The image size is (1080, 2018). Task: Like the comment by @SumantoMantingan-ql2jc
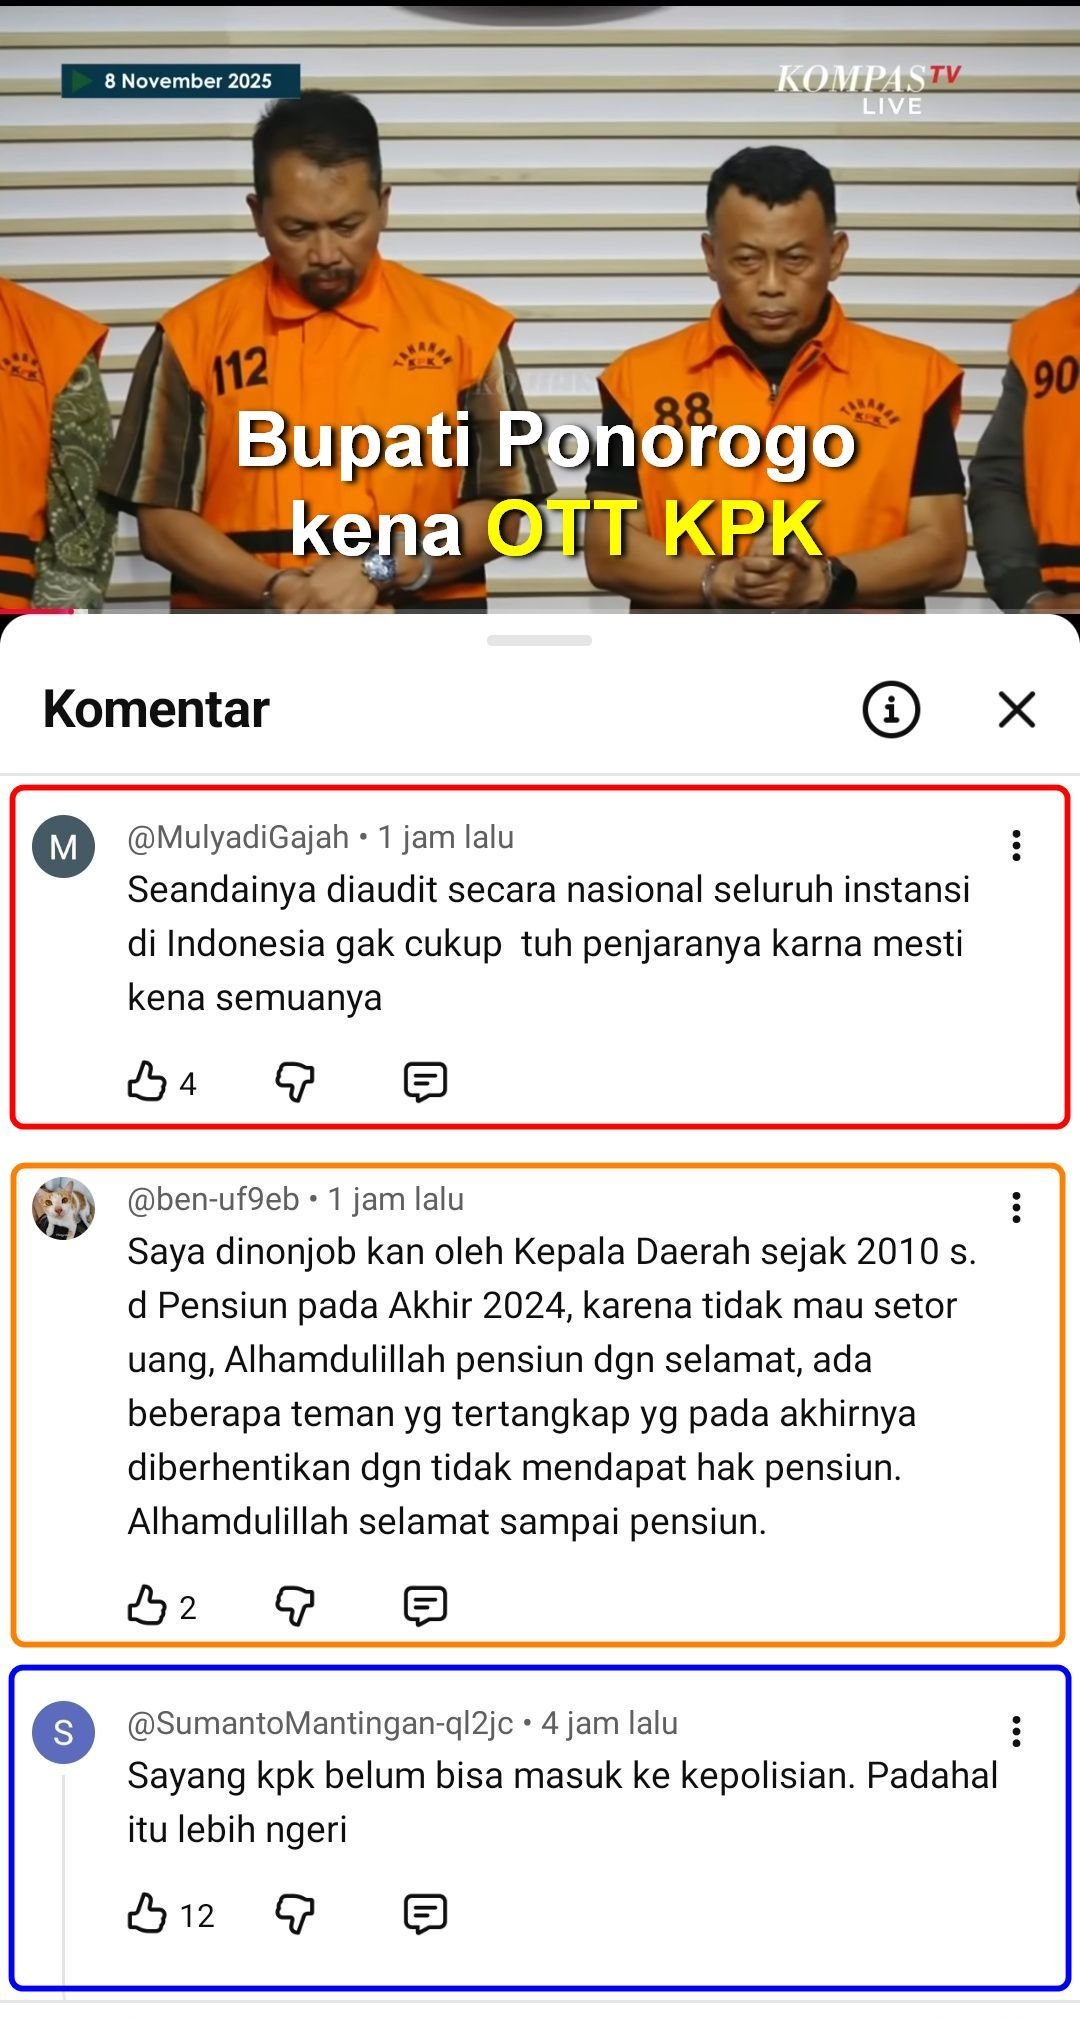pos(147,1913)
